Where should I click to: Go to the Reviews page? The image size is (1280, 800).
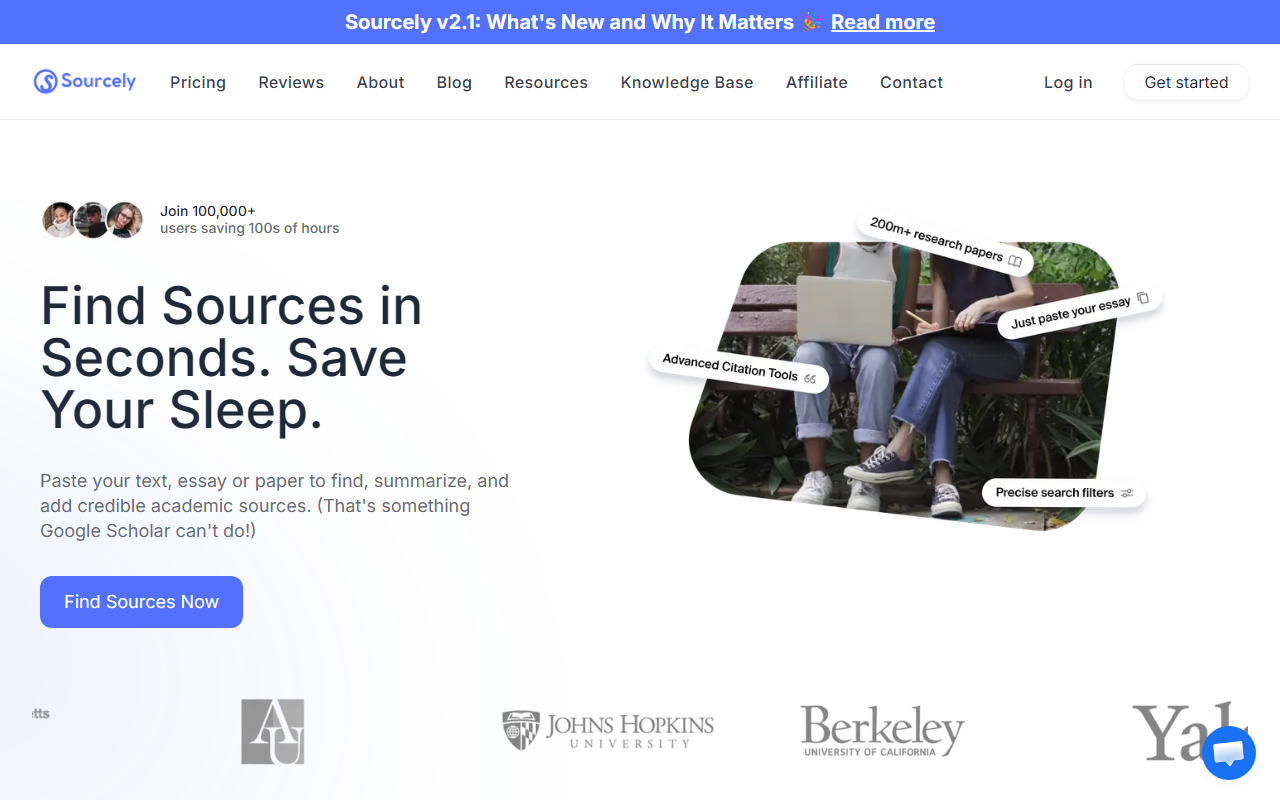291,82
